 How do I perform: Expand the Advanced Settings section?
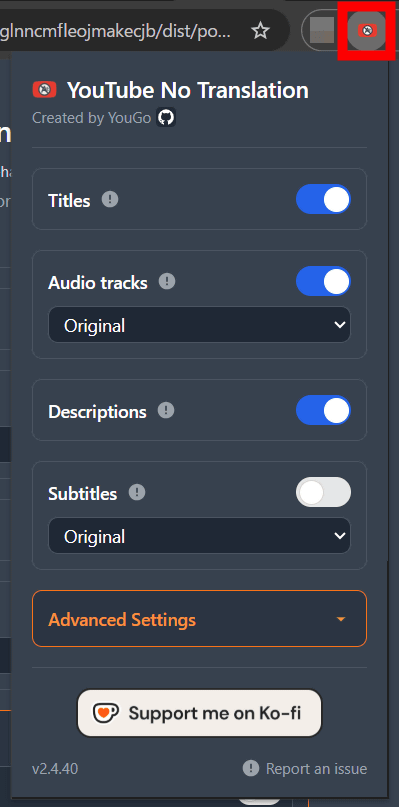199,619
